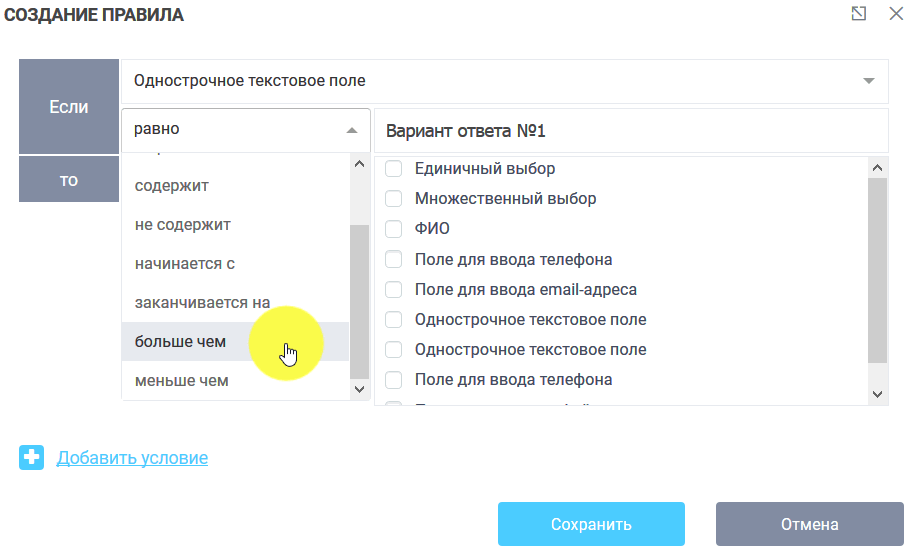The width and height of the screenshot is (907, 551).
Task: Collapse the "равно" condition dropdown
Action: 351,130
